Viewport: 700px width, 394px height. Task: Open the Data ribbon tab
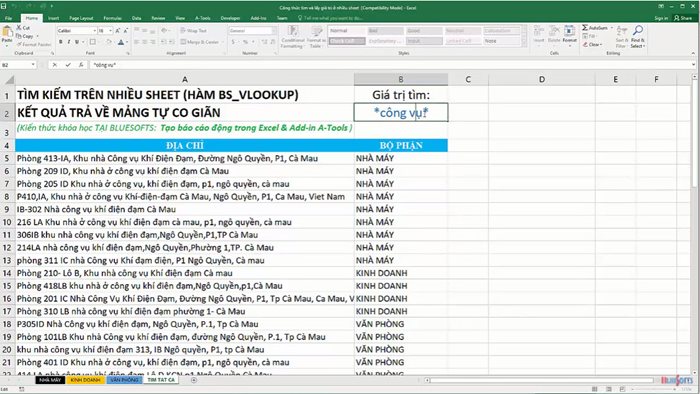(x=137, y=18)
